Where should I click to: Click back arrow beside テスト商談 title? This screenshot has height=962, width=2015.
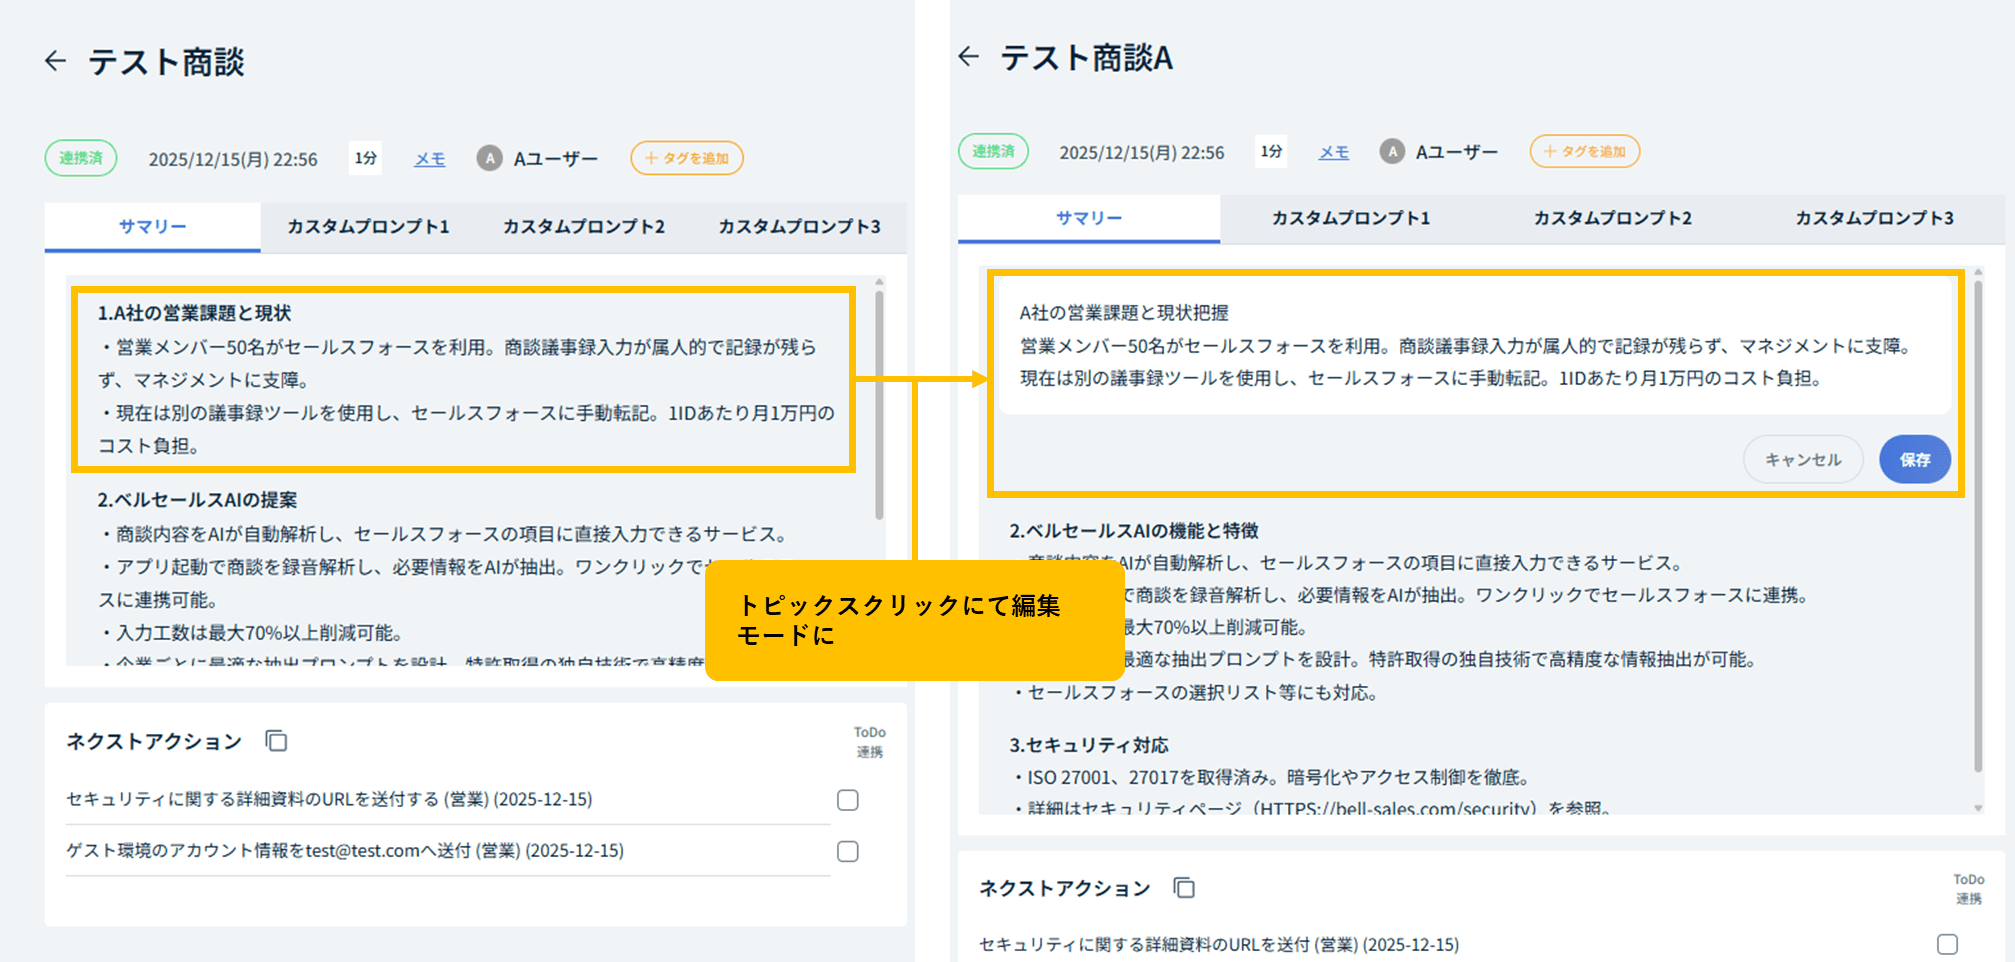pyautogui.click(x=56, y=61)
